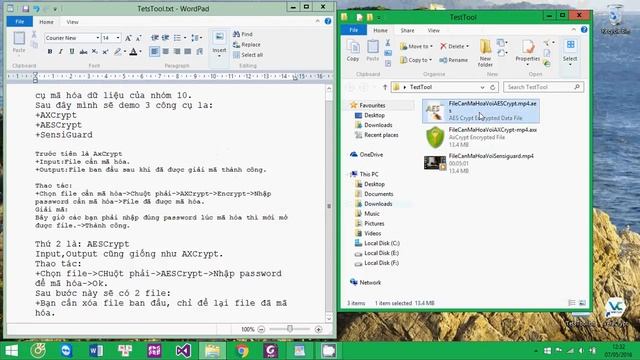Click Rename in Explorer ribbon

pyautogui.click(x=453, y=60)
